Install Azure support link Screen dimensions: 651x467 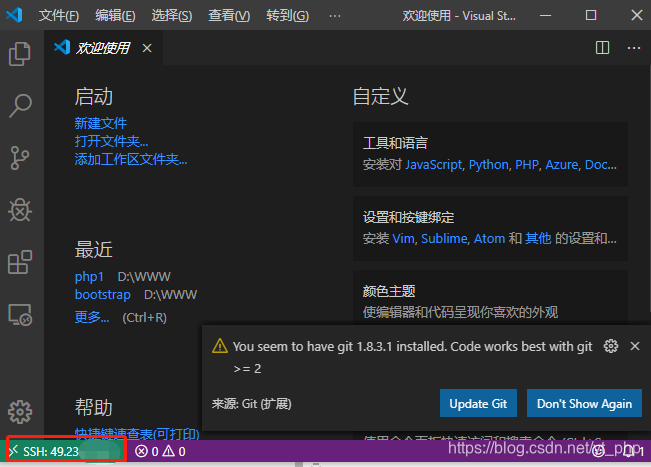[x=562, y=165]
